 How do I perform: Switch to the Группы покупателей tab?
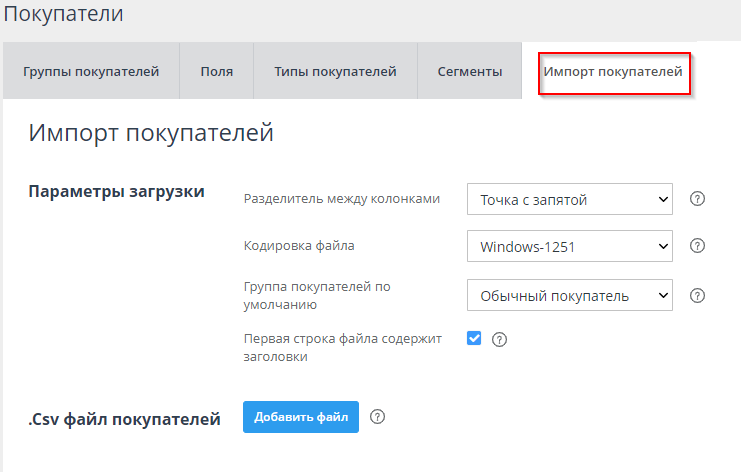tap(91, 71)
